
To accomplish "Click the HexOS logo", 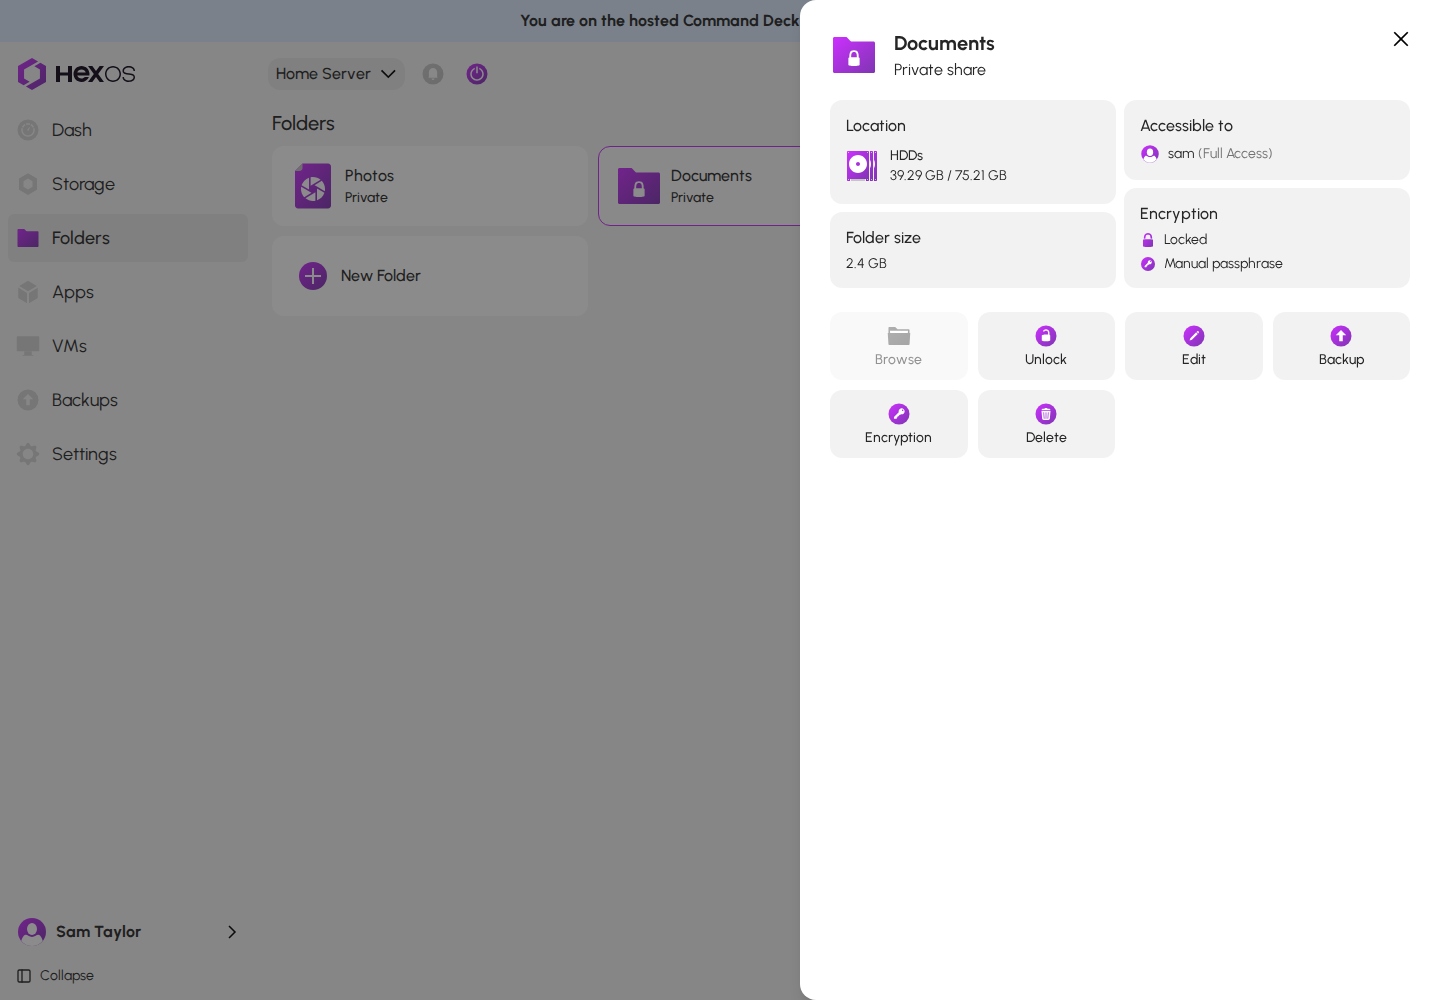I will [x=76, y=74].
